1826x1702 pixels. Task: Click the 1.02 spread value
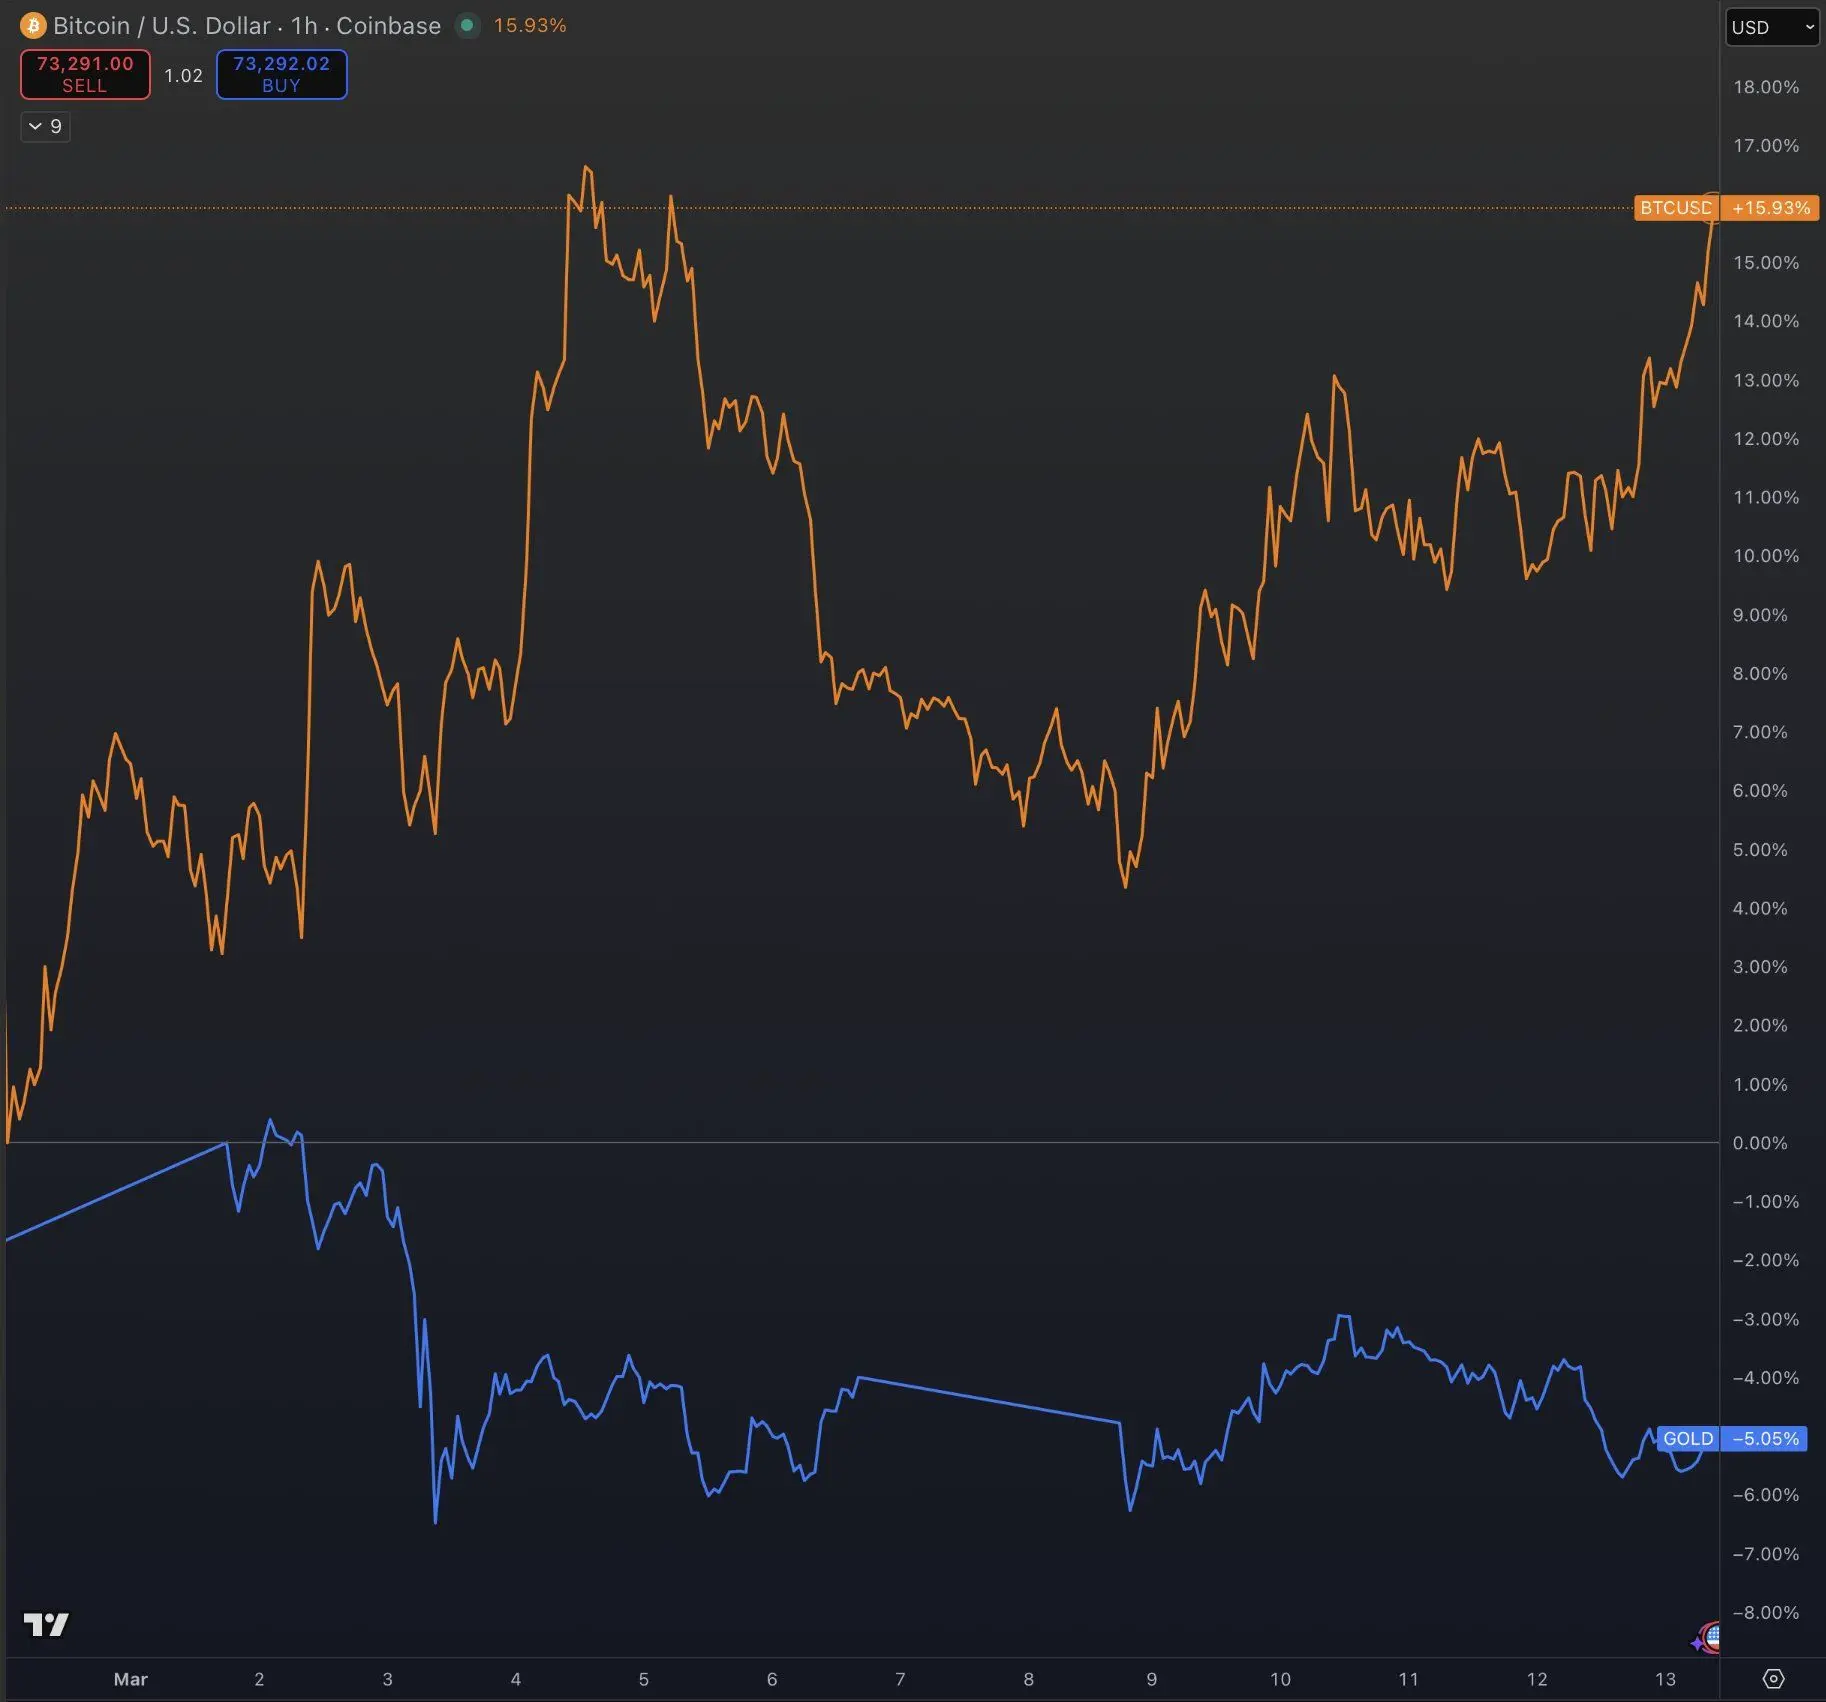pyautogui.click(x=183, y=76)
